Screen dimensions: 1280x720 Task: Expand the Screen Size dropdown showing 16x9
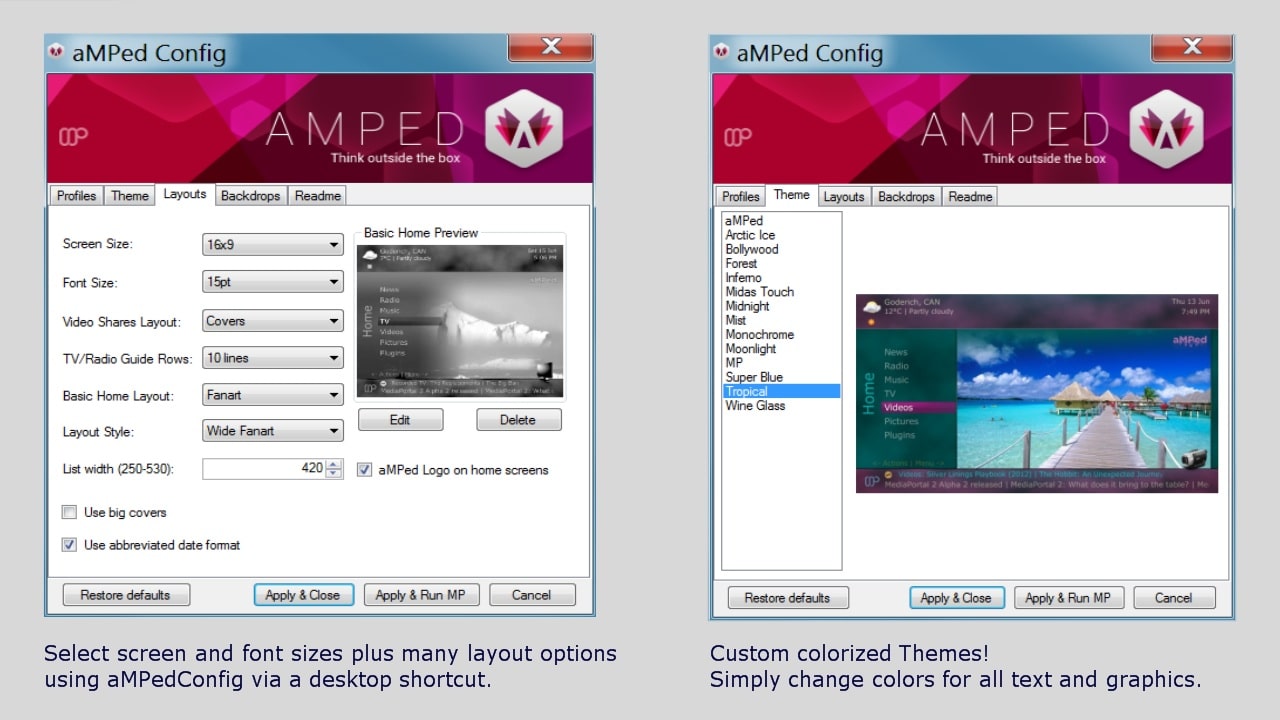point(273,245)
